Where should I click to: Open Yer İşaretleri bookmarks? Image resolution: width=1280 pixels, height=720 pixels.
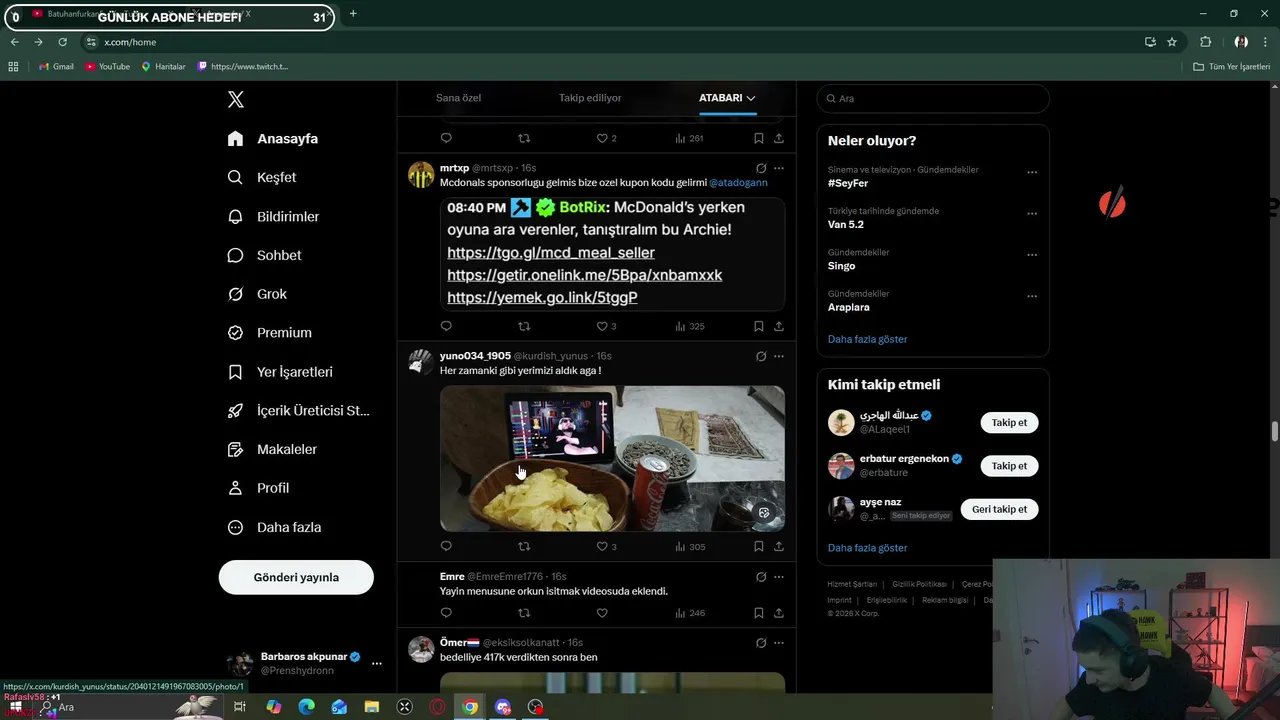280,372
